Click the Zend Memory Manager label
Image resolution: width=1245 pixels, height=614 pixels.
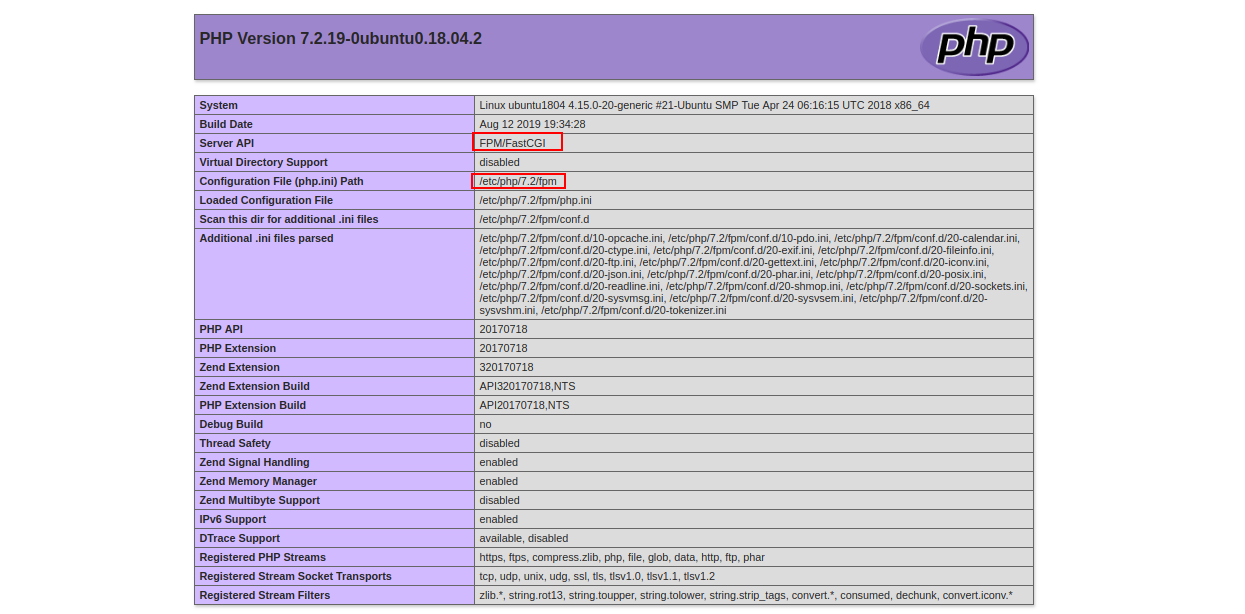pyautogui.click(x=259, y=481)
